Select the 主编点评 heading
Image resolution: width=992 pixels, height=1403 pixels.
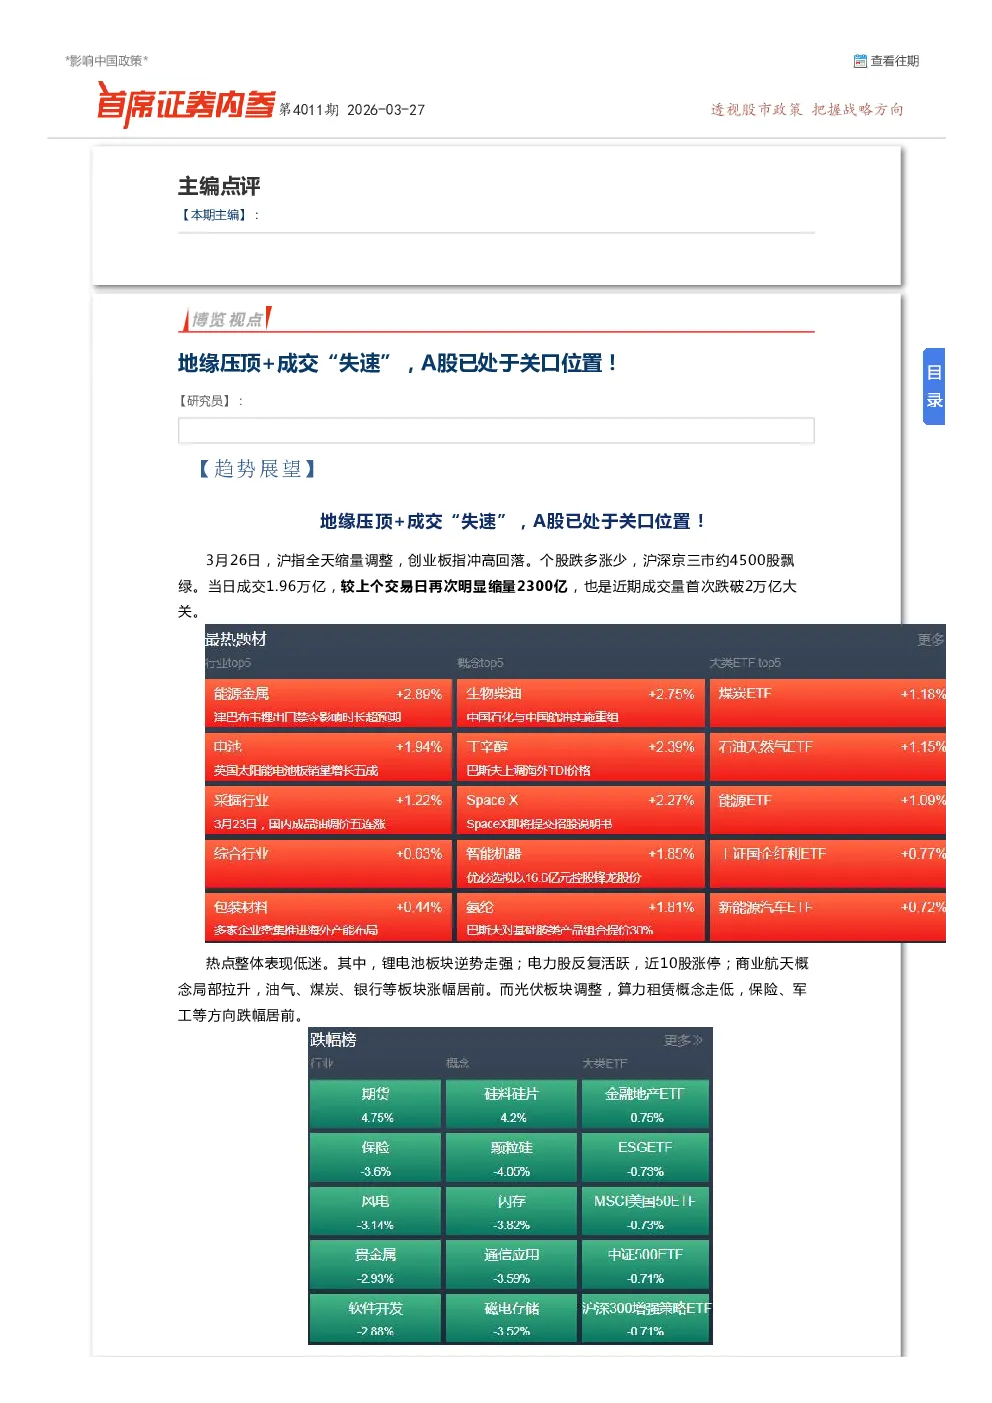(x=219, y=186)
